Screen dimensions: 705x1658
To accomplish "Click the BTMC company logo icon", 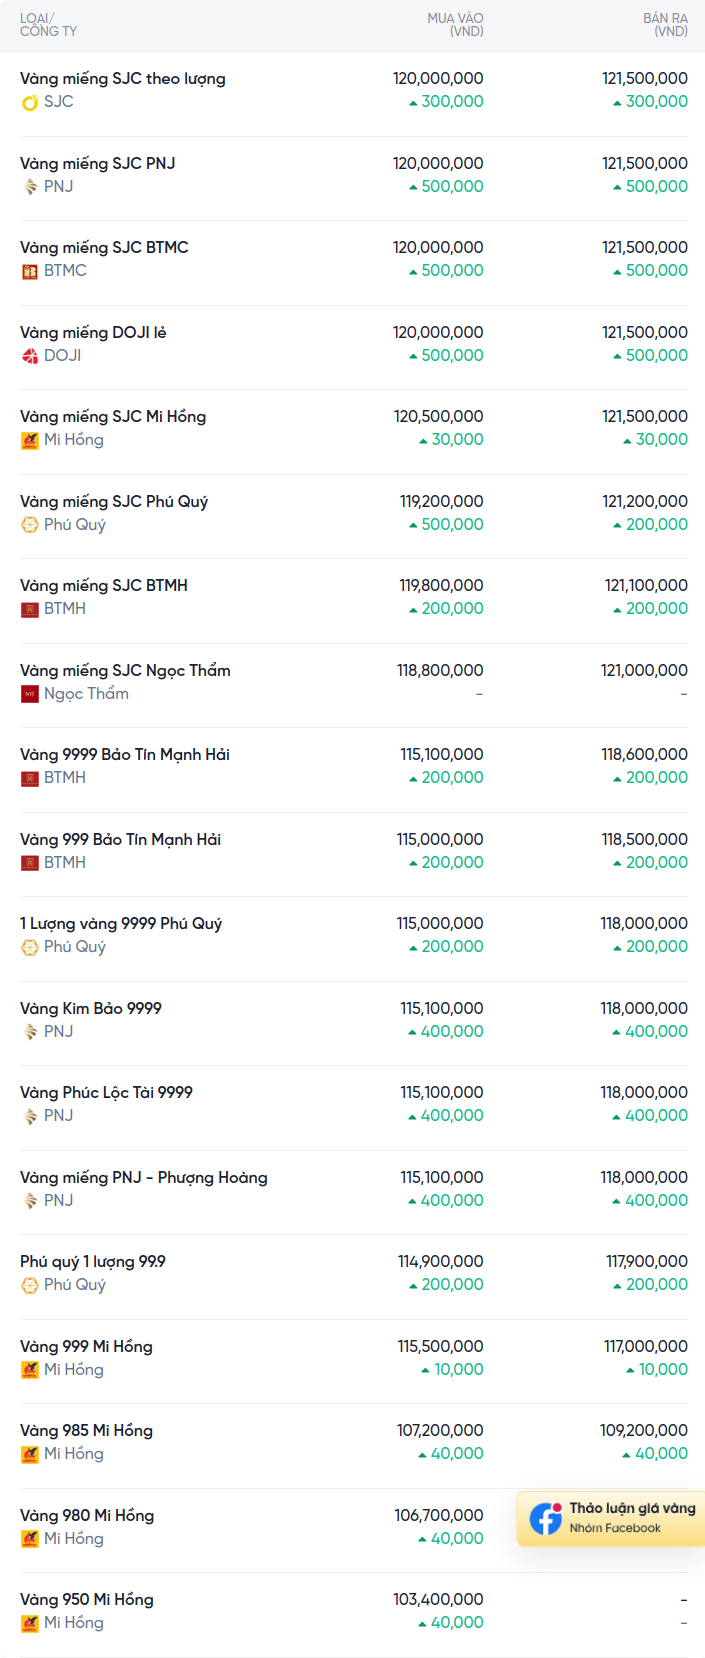I will [30, 271].
